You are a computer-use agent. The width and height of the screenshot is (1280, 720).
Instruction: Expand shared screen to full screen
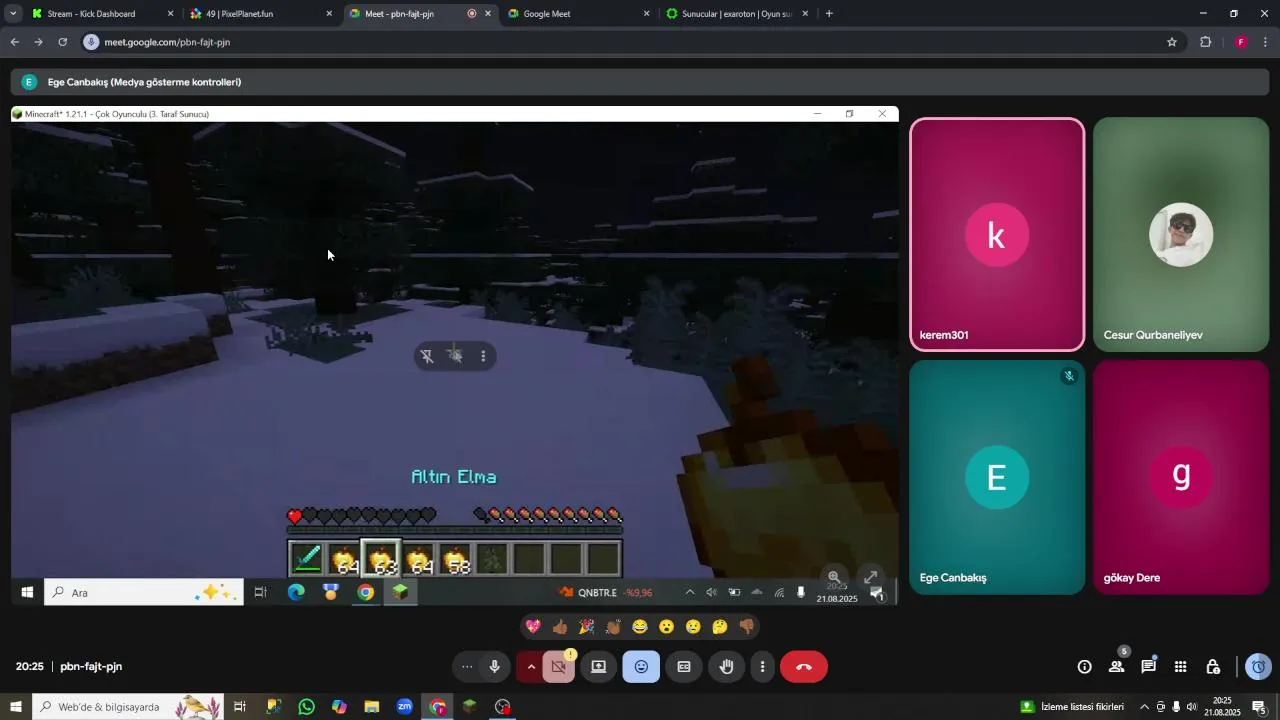point(871,577)
